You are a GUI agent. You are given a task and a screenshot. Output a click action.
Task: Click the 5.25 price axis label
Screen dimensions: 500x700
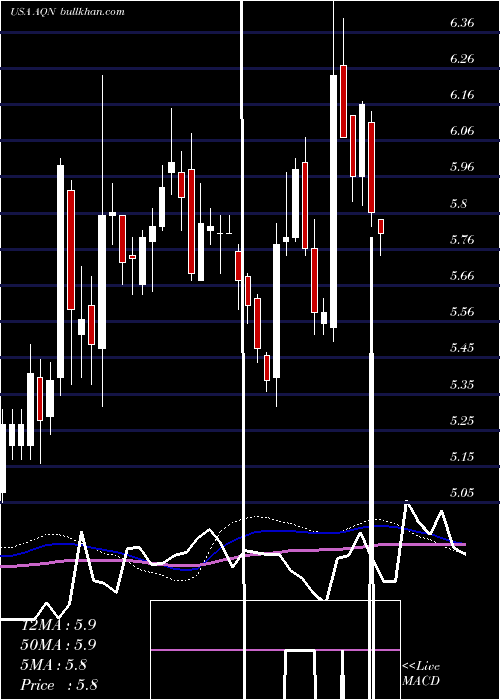point(462,421)
